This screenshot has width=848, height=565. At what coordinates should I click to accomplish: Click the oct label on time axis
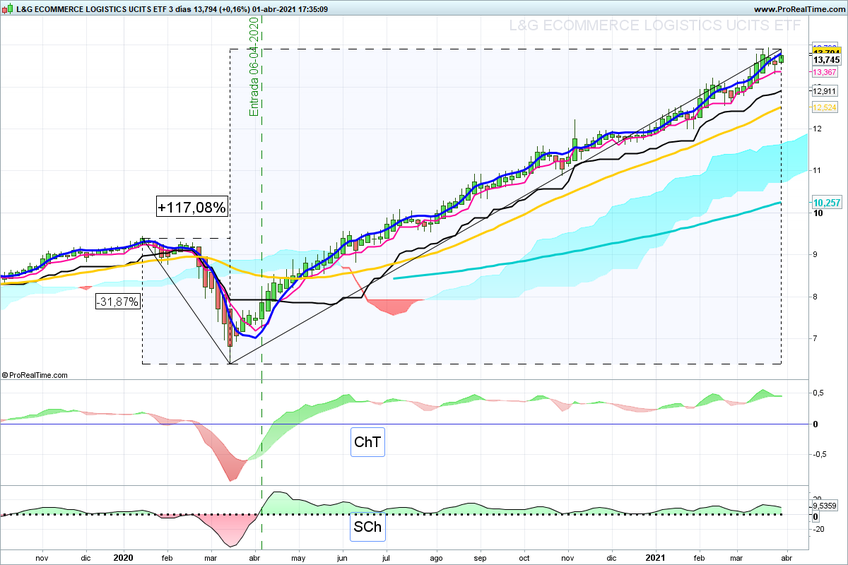coord(524,559)
